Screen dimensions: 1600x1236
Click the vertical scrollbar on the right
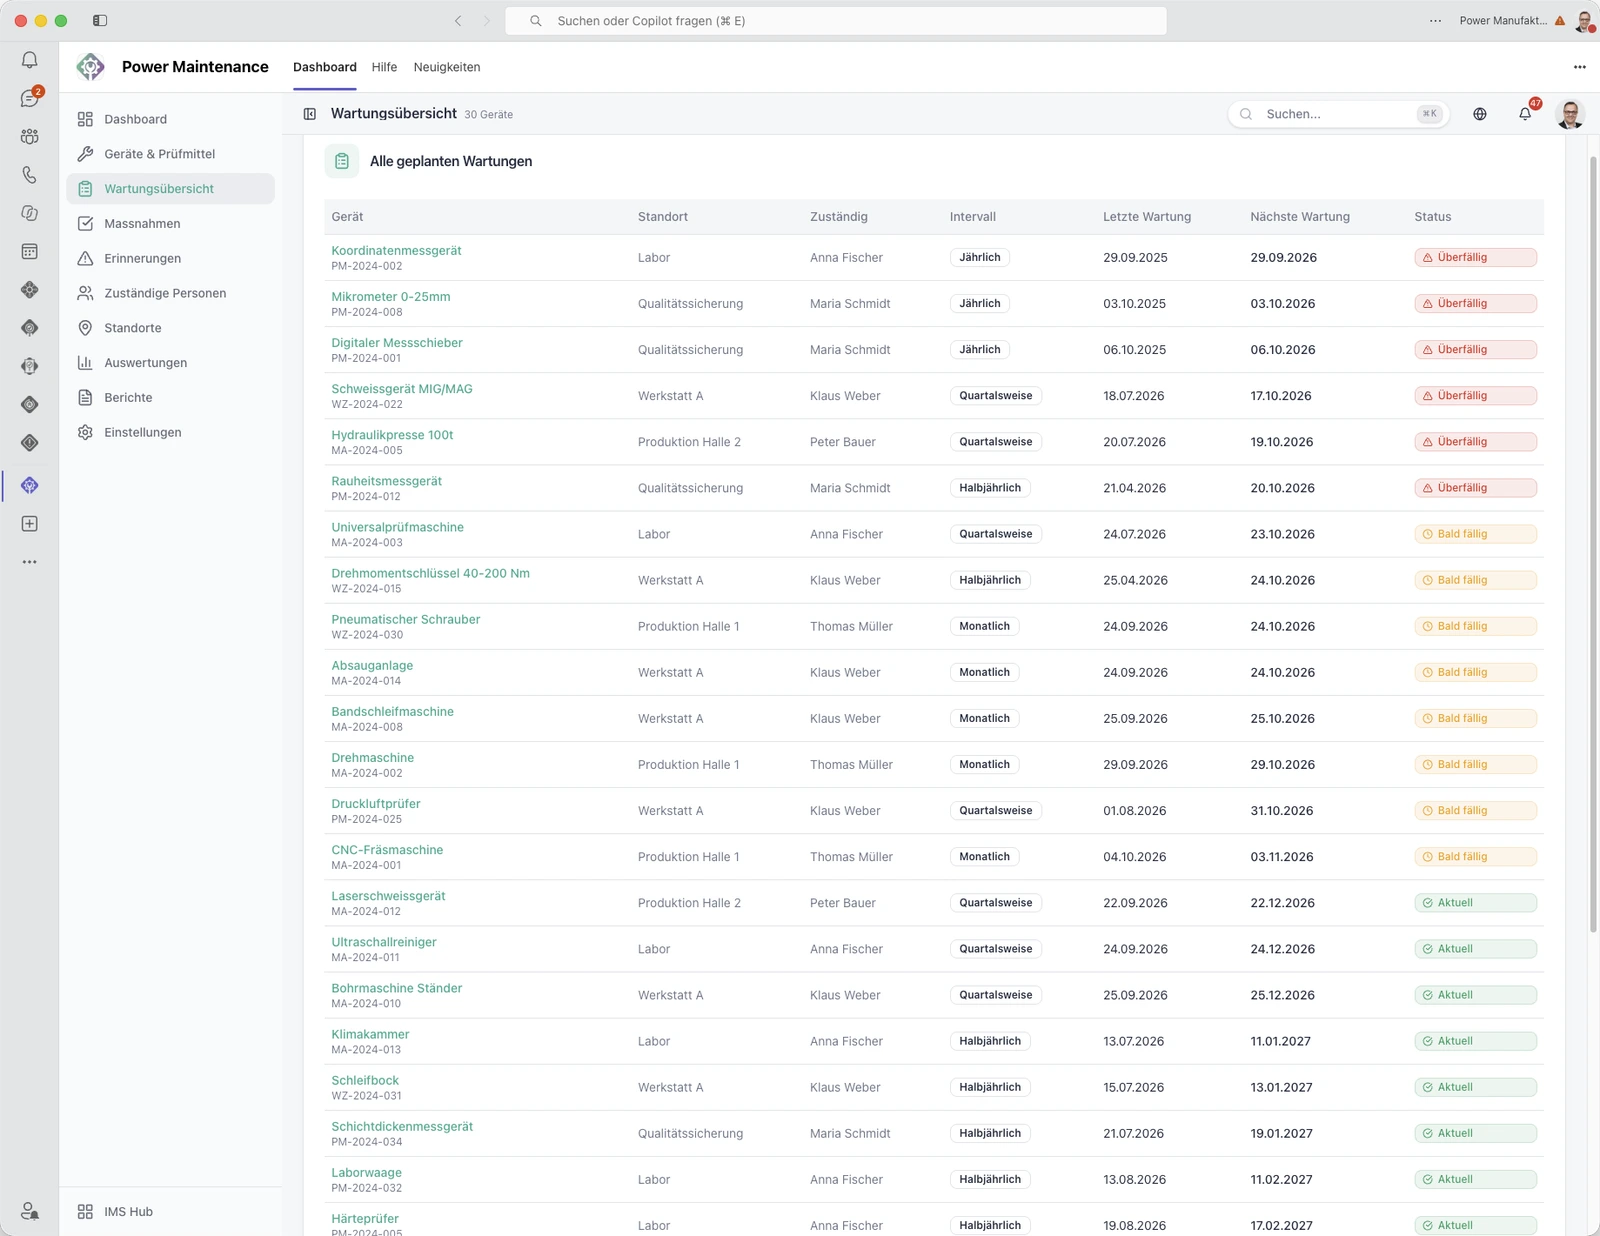[x=1593, y=545]
